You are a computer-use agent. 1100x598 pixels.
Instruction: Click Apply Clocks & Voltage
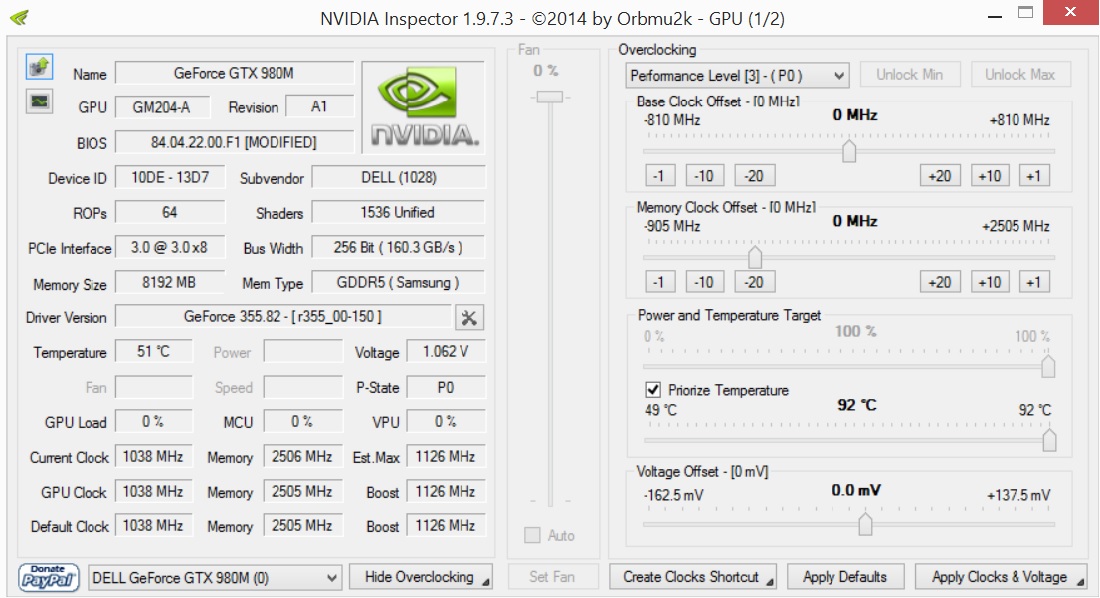click(1000, 577)
